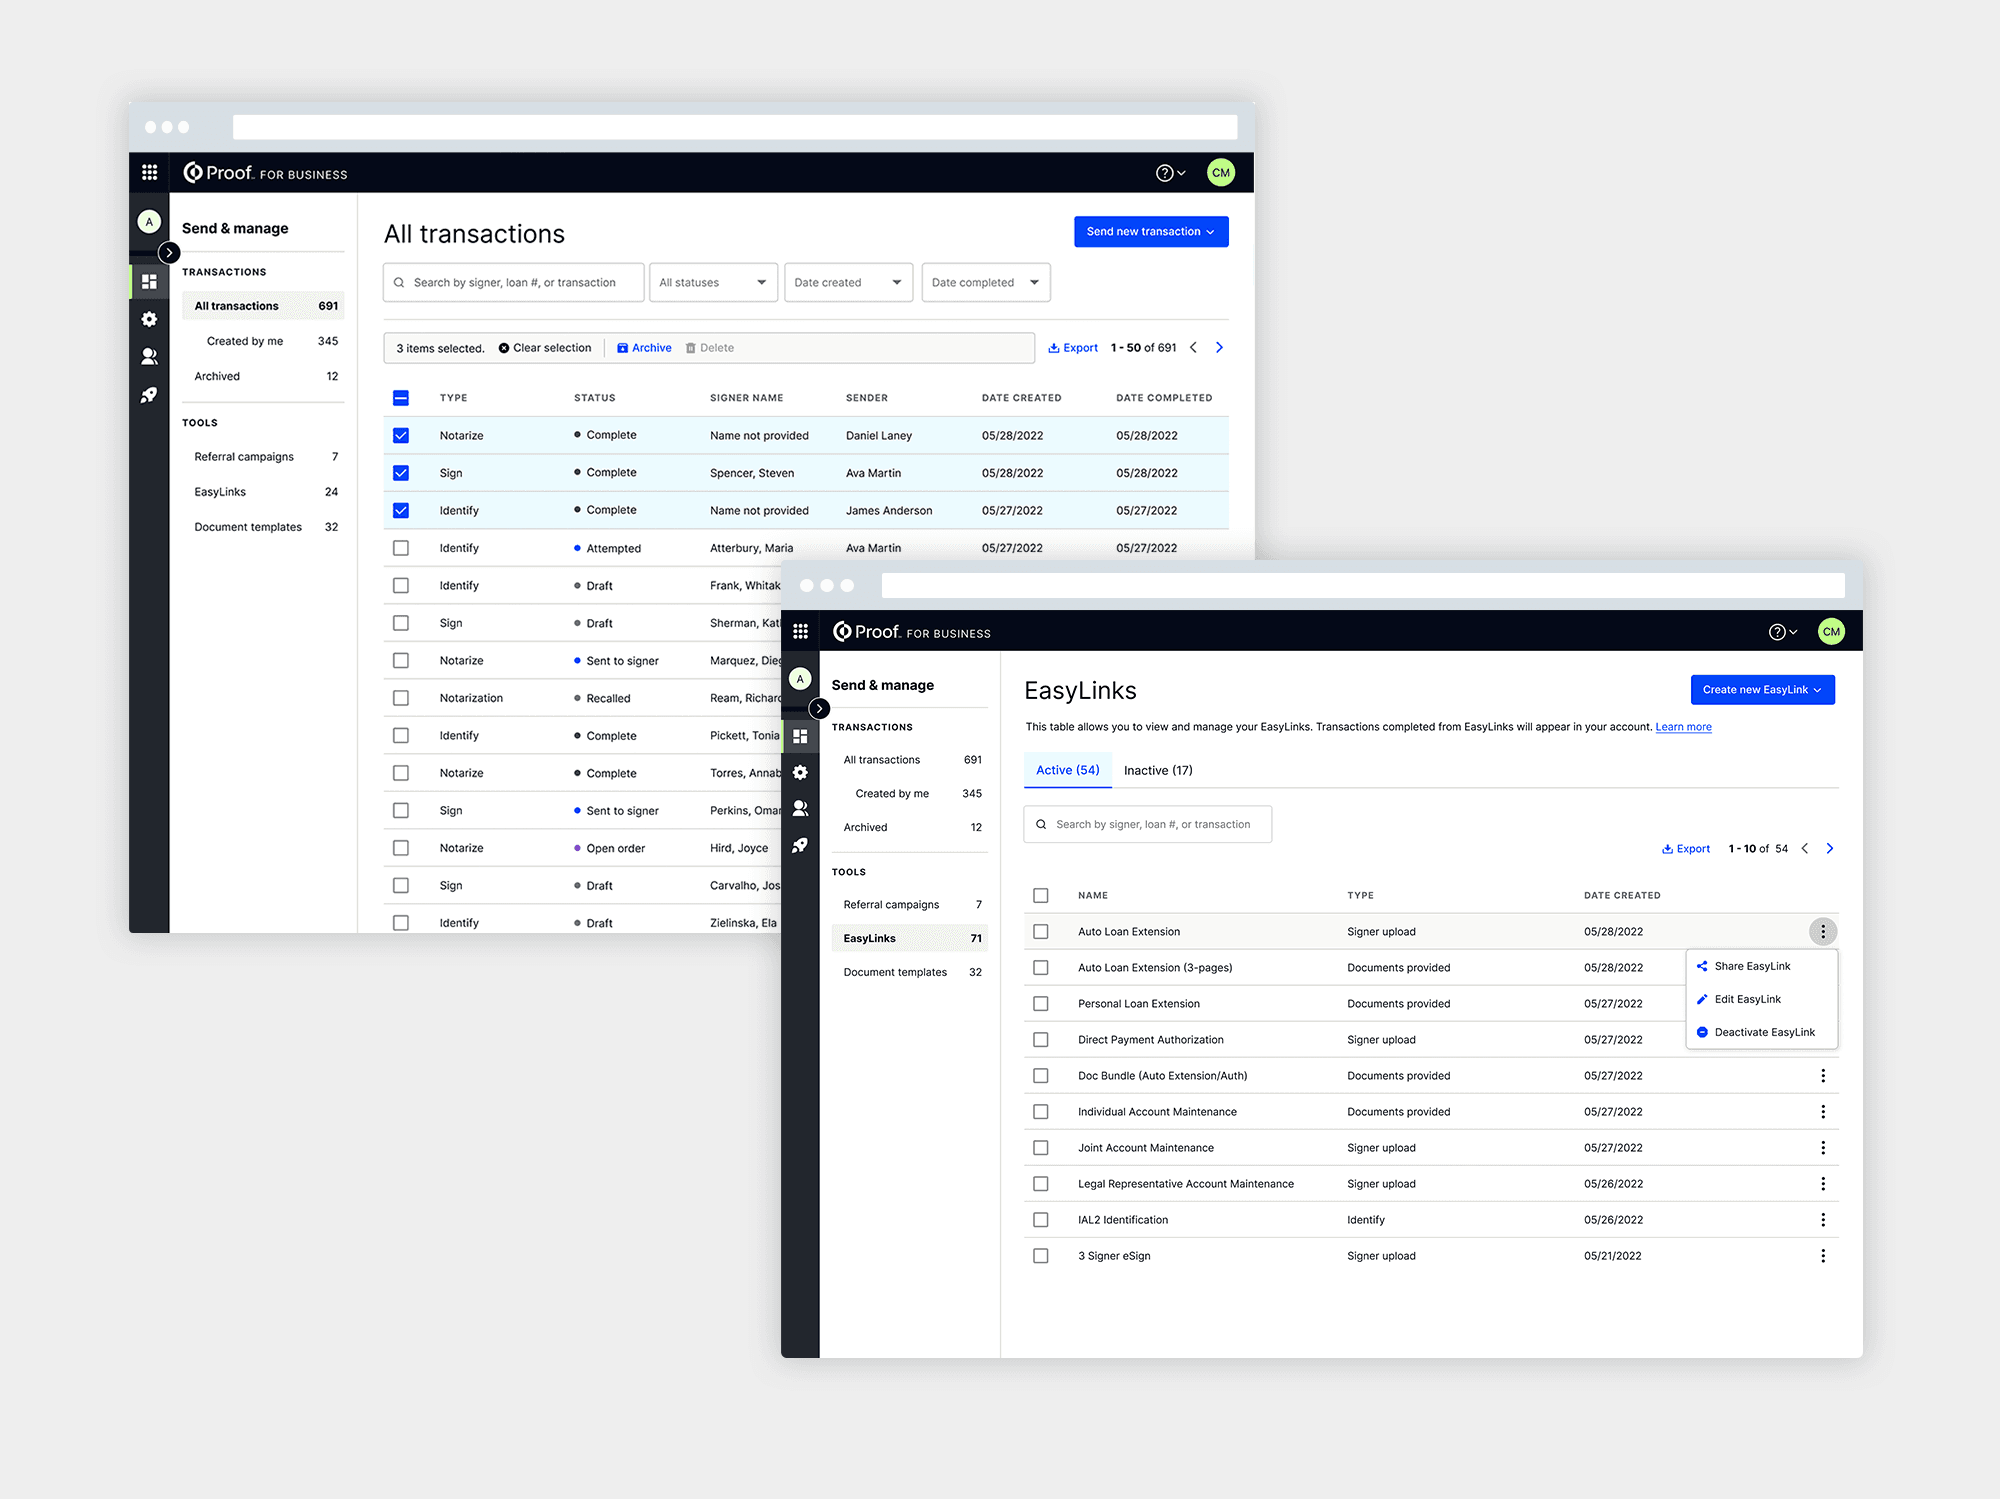Uncheck Spencer, Steven Sign transaction

click(401, 473)
